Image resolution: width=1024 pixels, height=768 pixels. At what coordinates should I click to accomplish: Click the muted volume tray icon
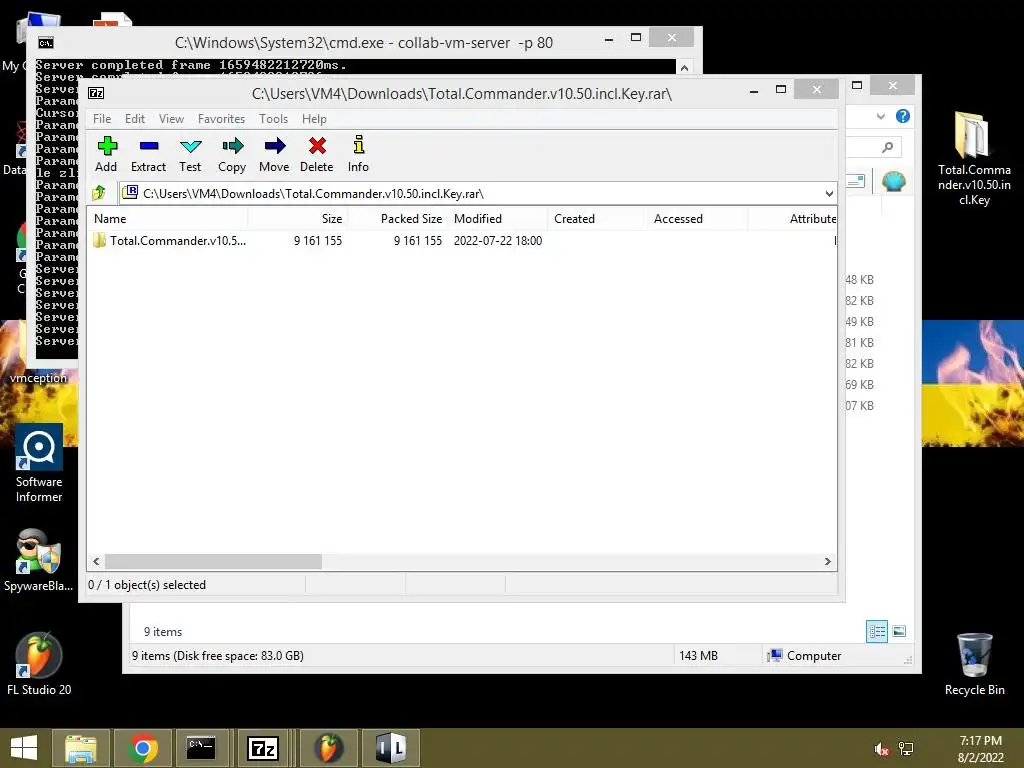881,749
